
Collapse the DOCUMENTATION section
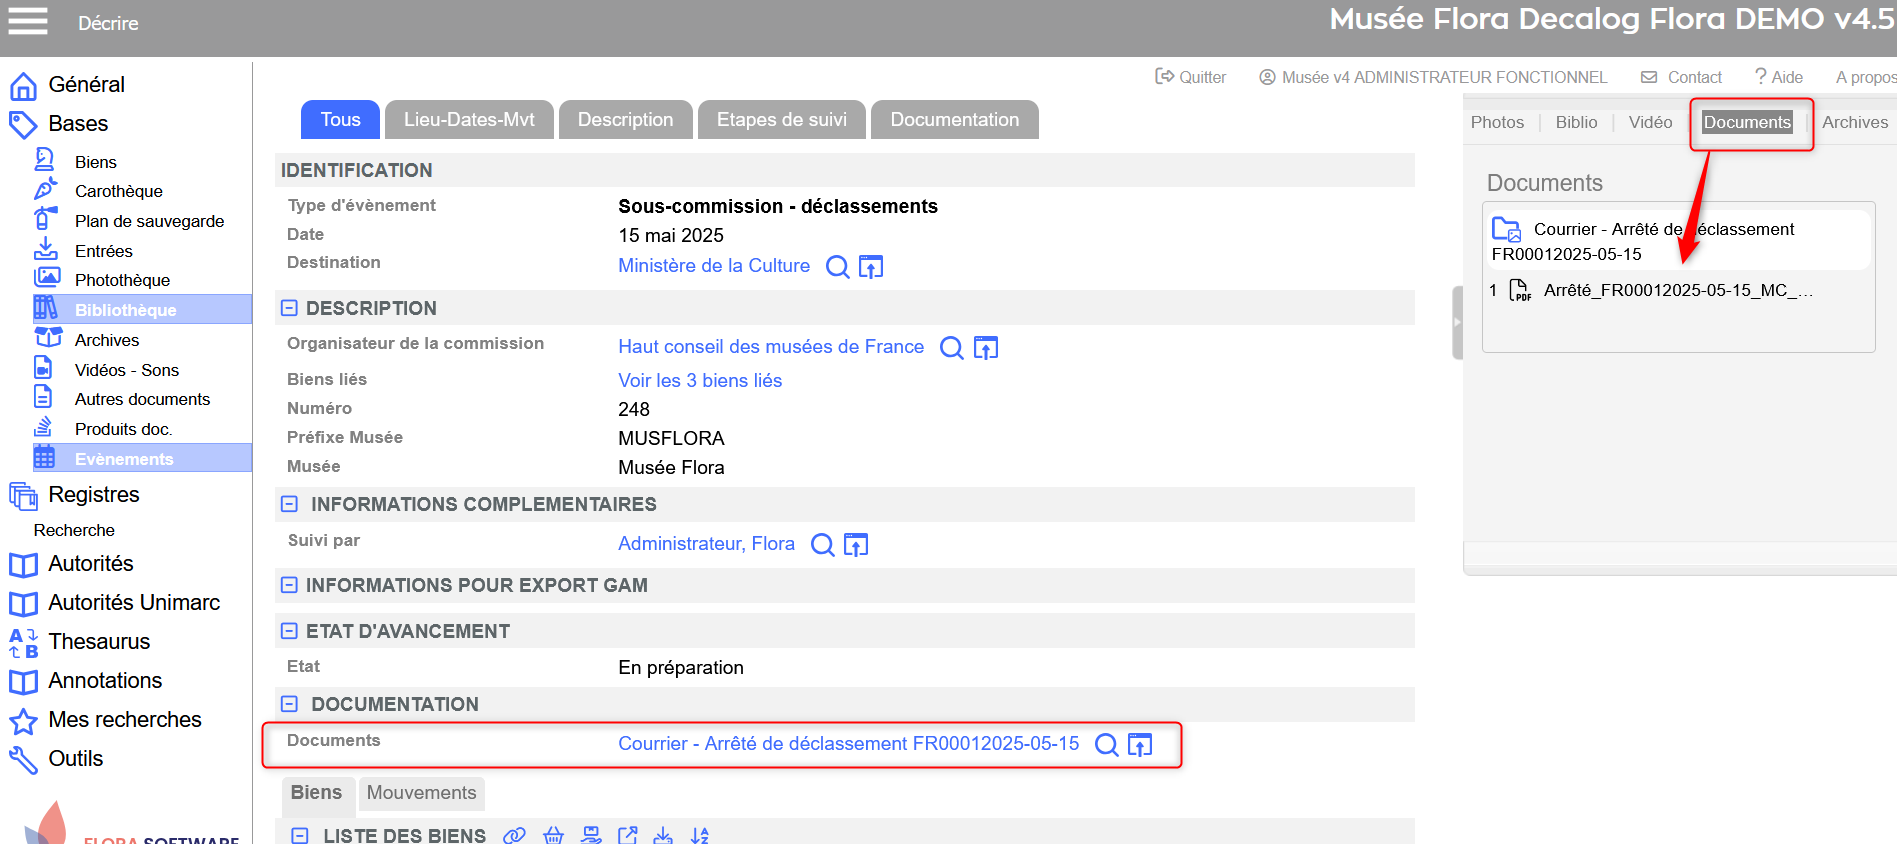pos(289,704)
